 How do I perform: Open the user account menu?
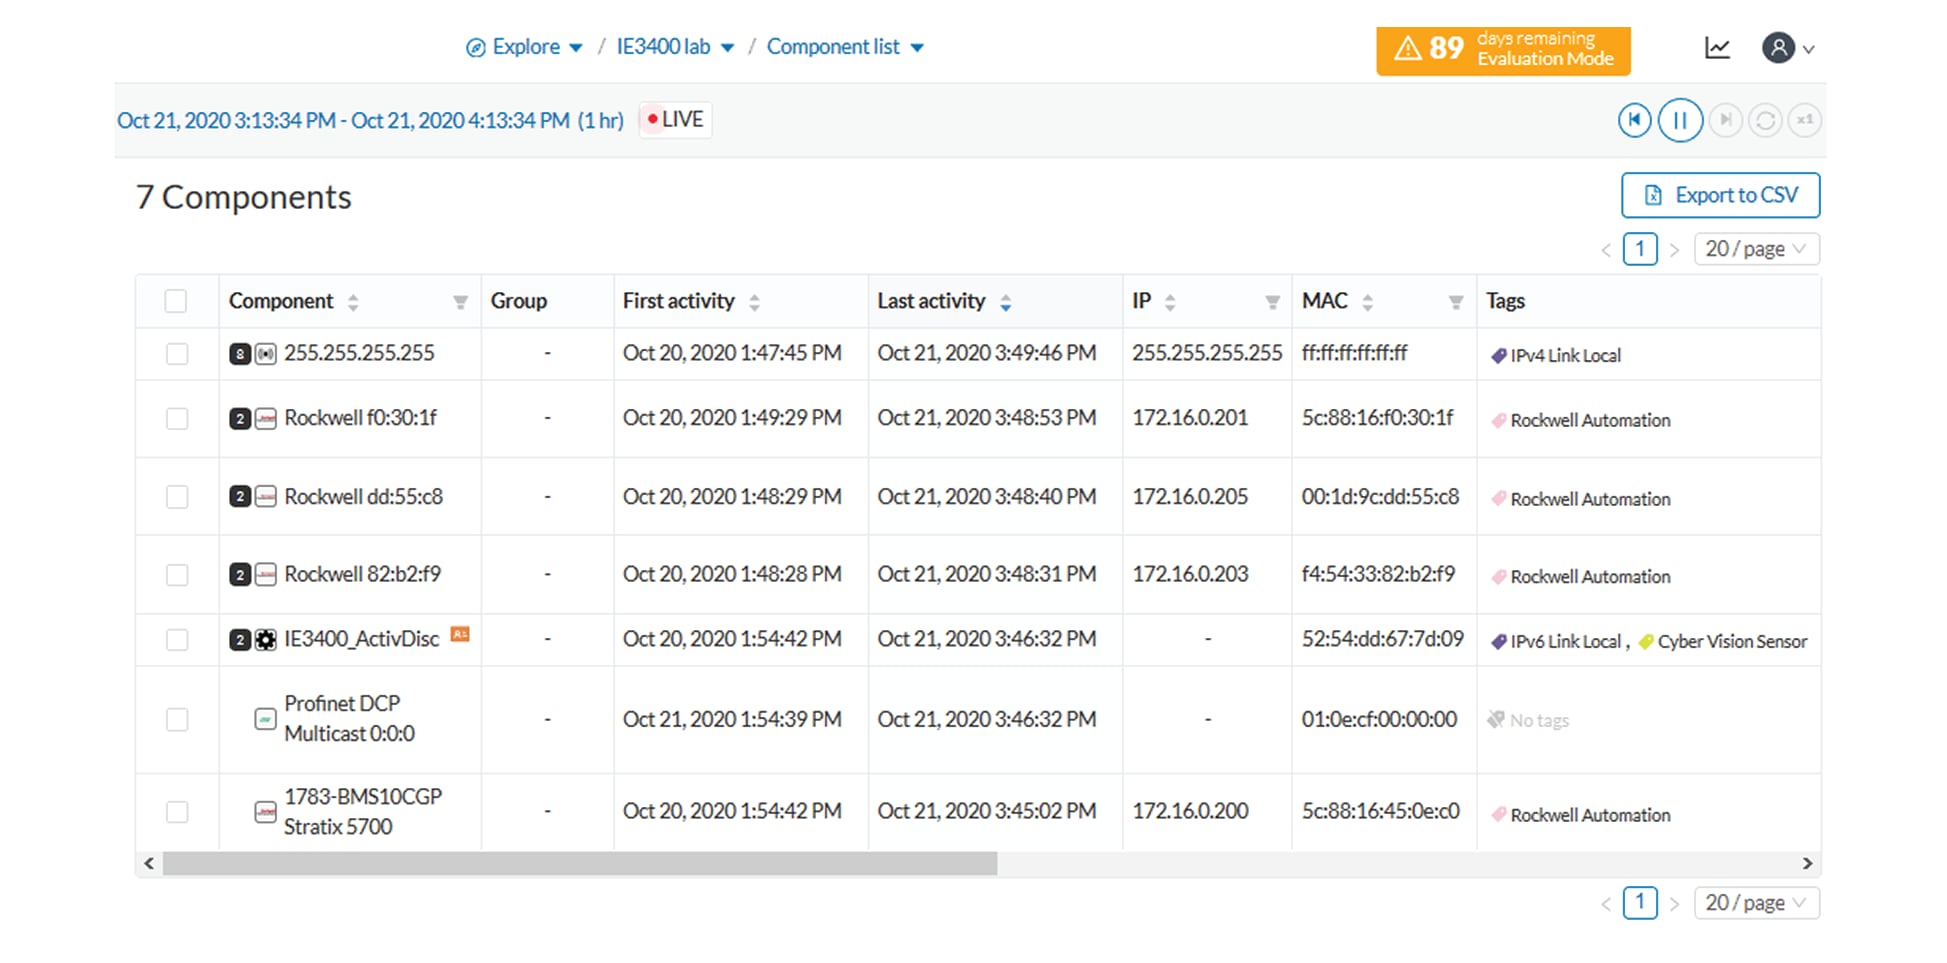(1788, 48)
